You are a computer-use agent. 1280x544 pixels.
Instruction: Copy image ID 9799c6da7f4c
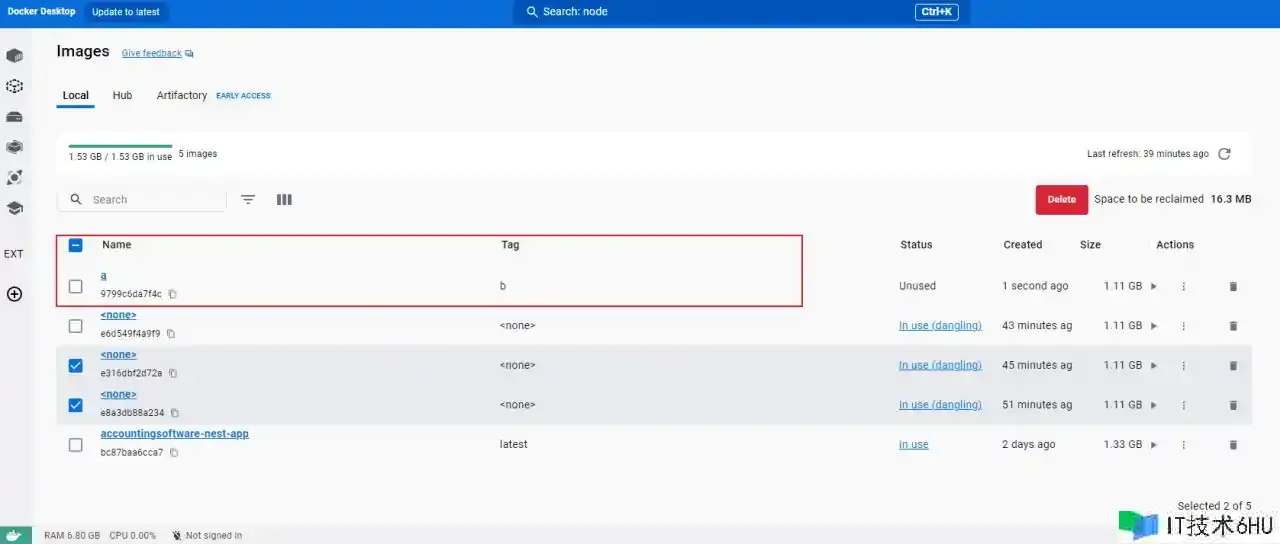tap(173, 294)
